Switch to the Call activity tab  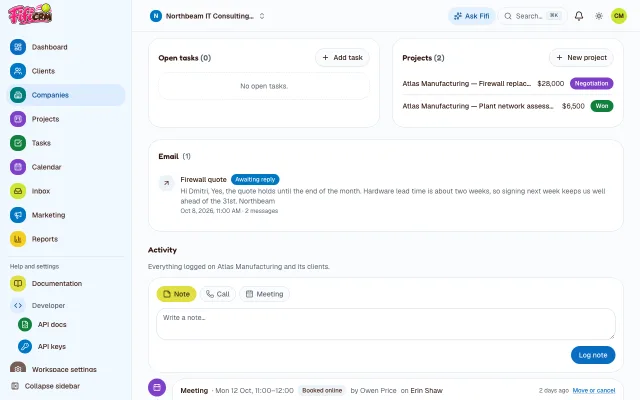tap(218, 294)
